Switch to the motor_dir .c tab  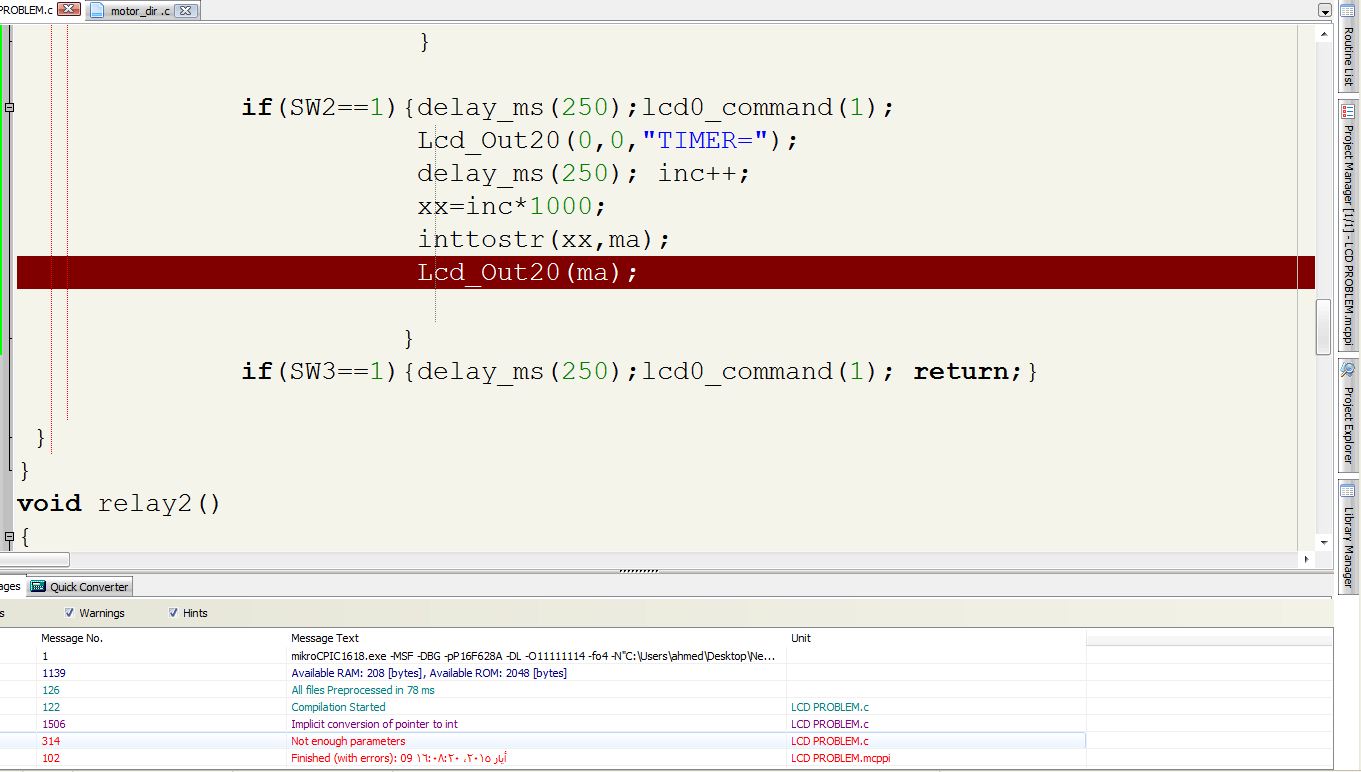click(144, 11)
